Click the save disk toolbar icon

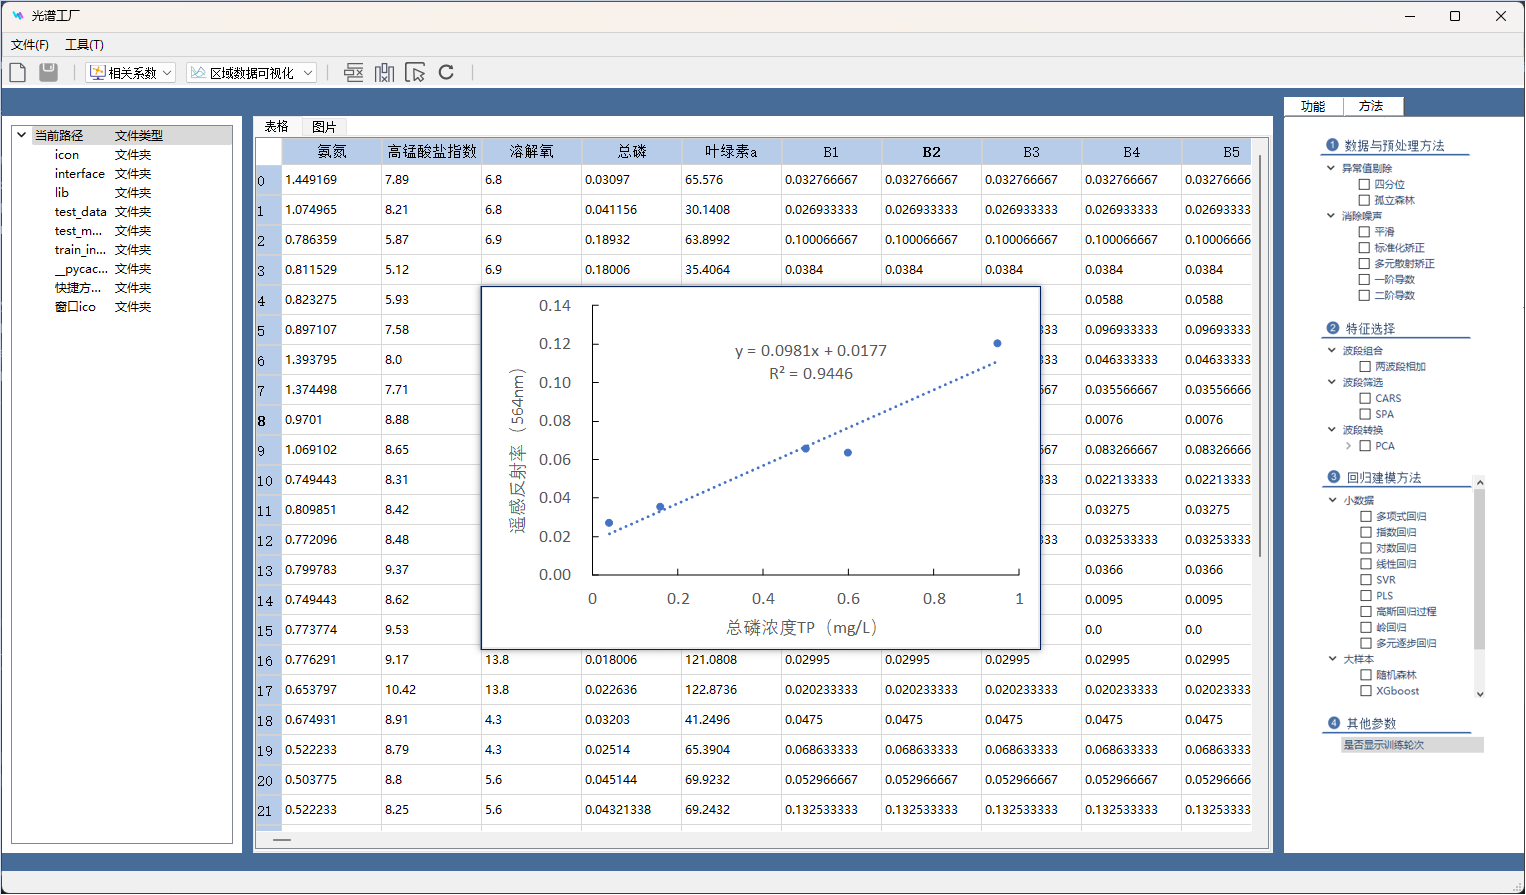(x=48, y=72)
